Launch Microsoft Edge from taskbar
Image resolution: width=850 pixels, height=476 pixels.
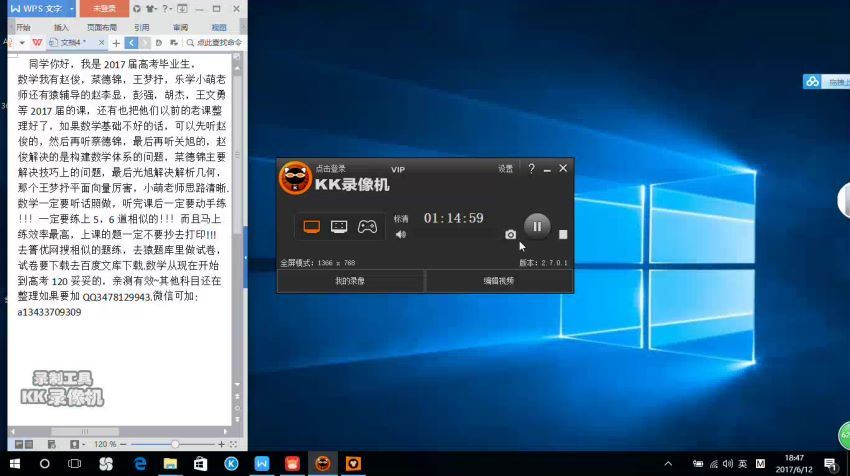point(140,464)
